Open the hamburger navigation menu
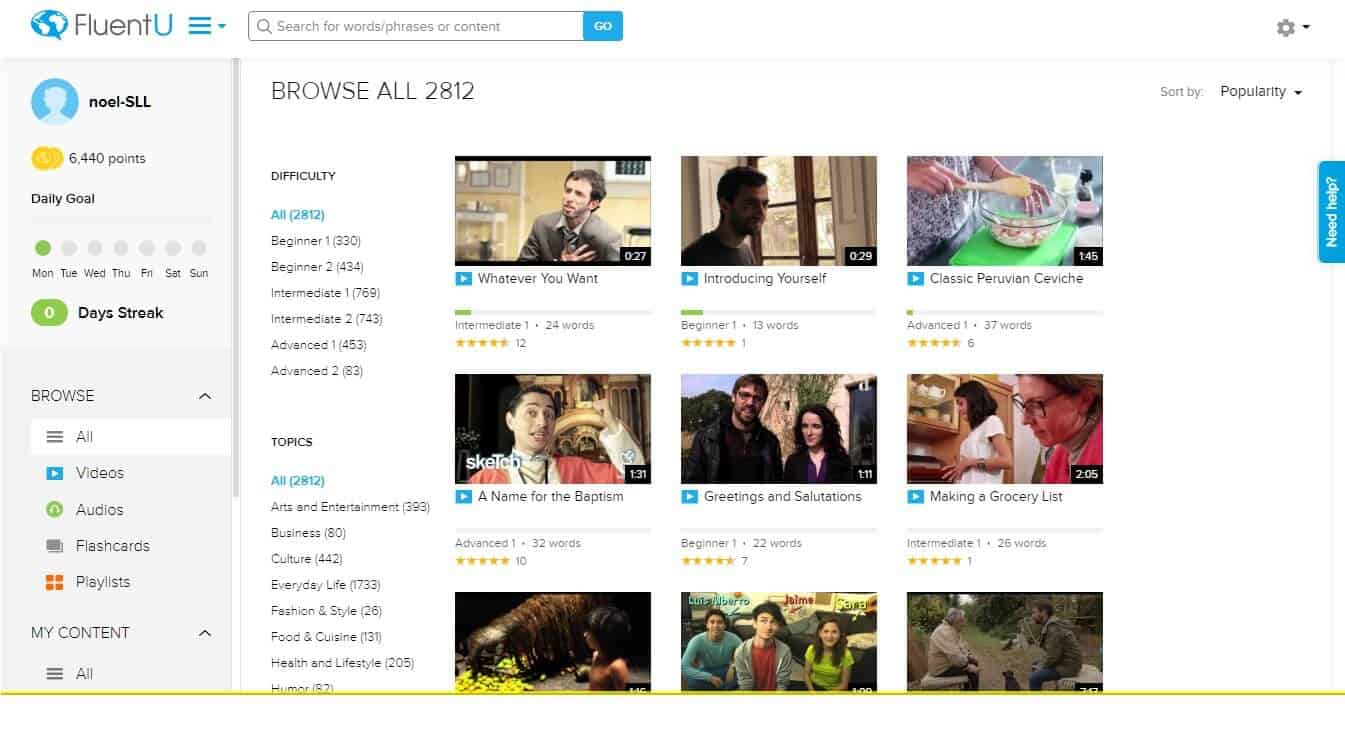The image size is (1345, 733). tap(206, 26)
